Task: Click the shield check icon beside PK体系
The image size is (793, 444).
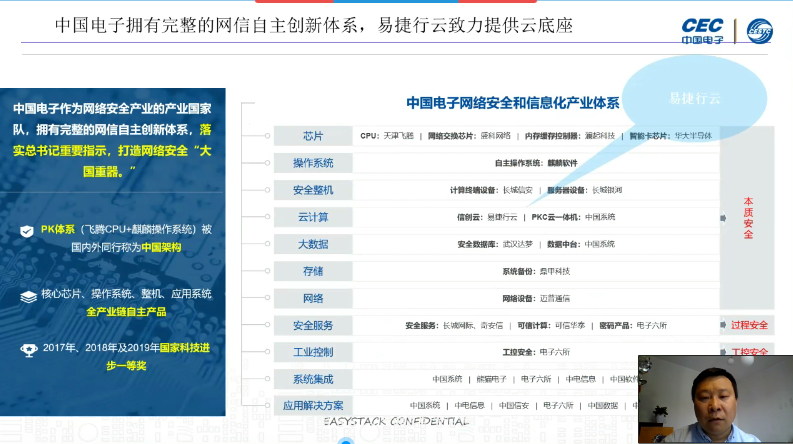Action: (27, 231)
